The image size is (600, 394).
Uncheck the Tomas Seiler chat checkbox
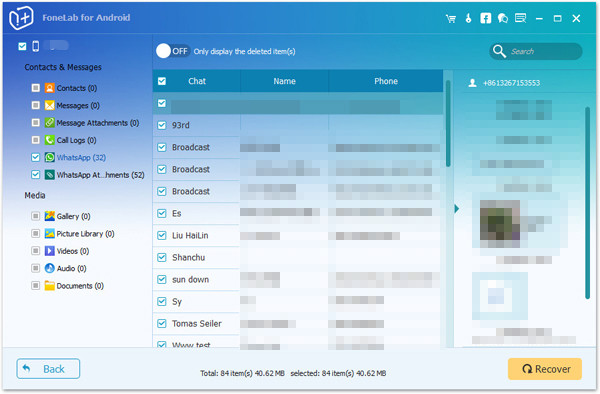162,324
